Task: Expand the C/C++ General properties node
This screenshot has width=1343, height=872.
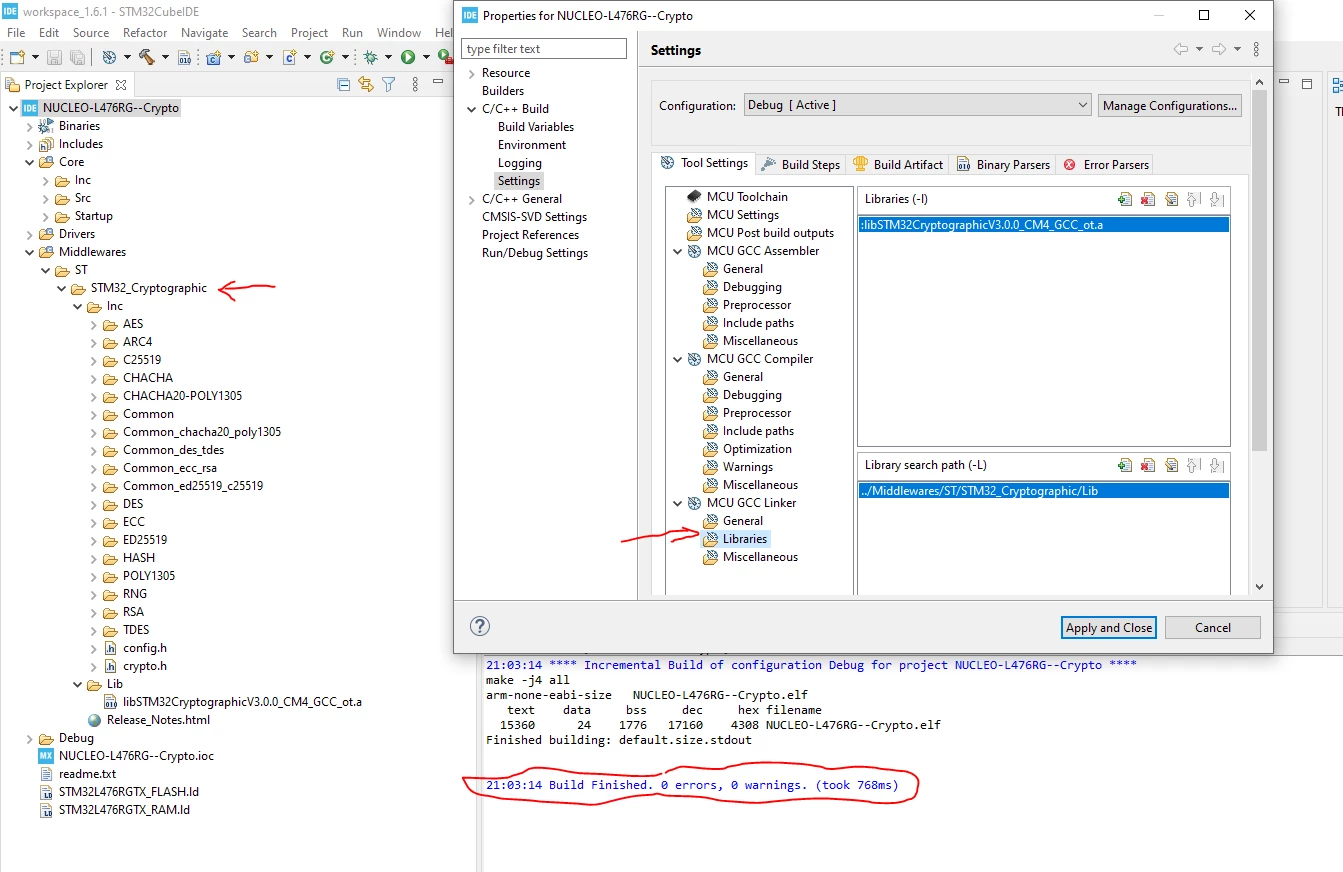Action: pos(472,199)
